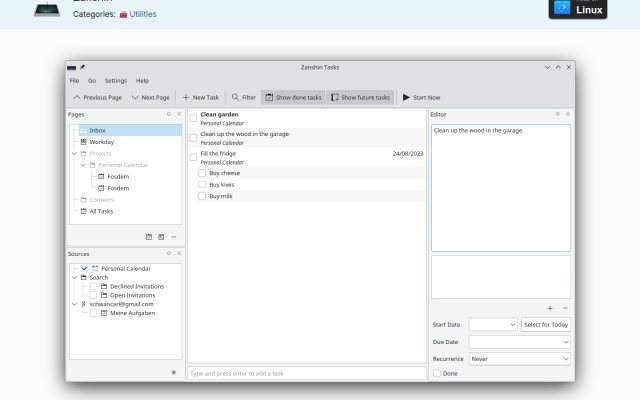Viewport: 640px width, 400px height.
Task: Remove attachment with minus icon
Action: (x=565, y=309)
